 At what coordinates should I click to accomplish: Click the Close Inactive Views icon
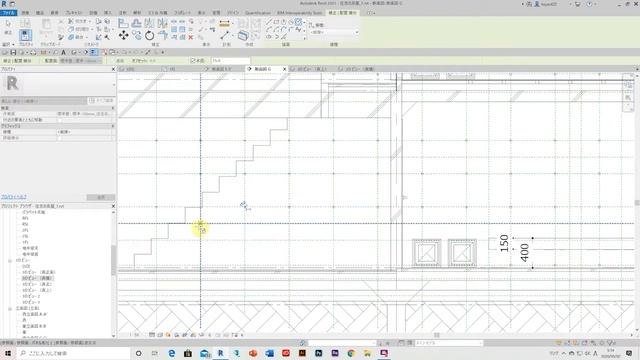[104, 52]
